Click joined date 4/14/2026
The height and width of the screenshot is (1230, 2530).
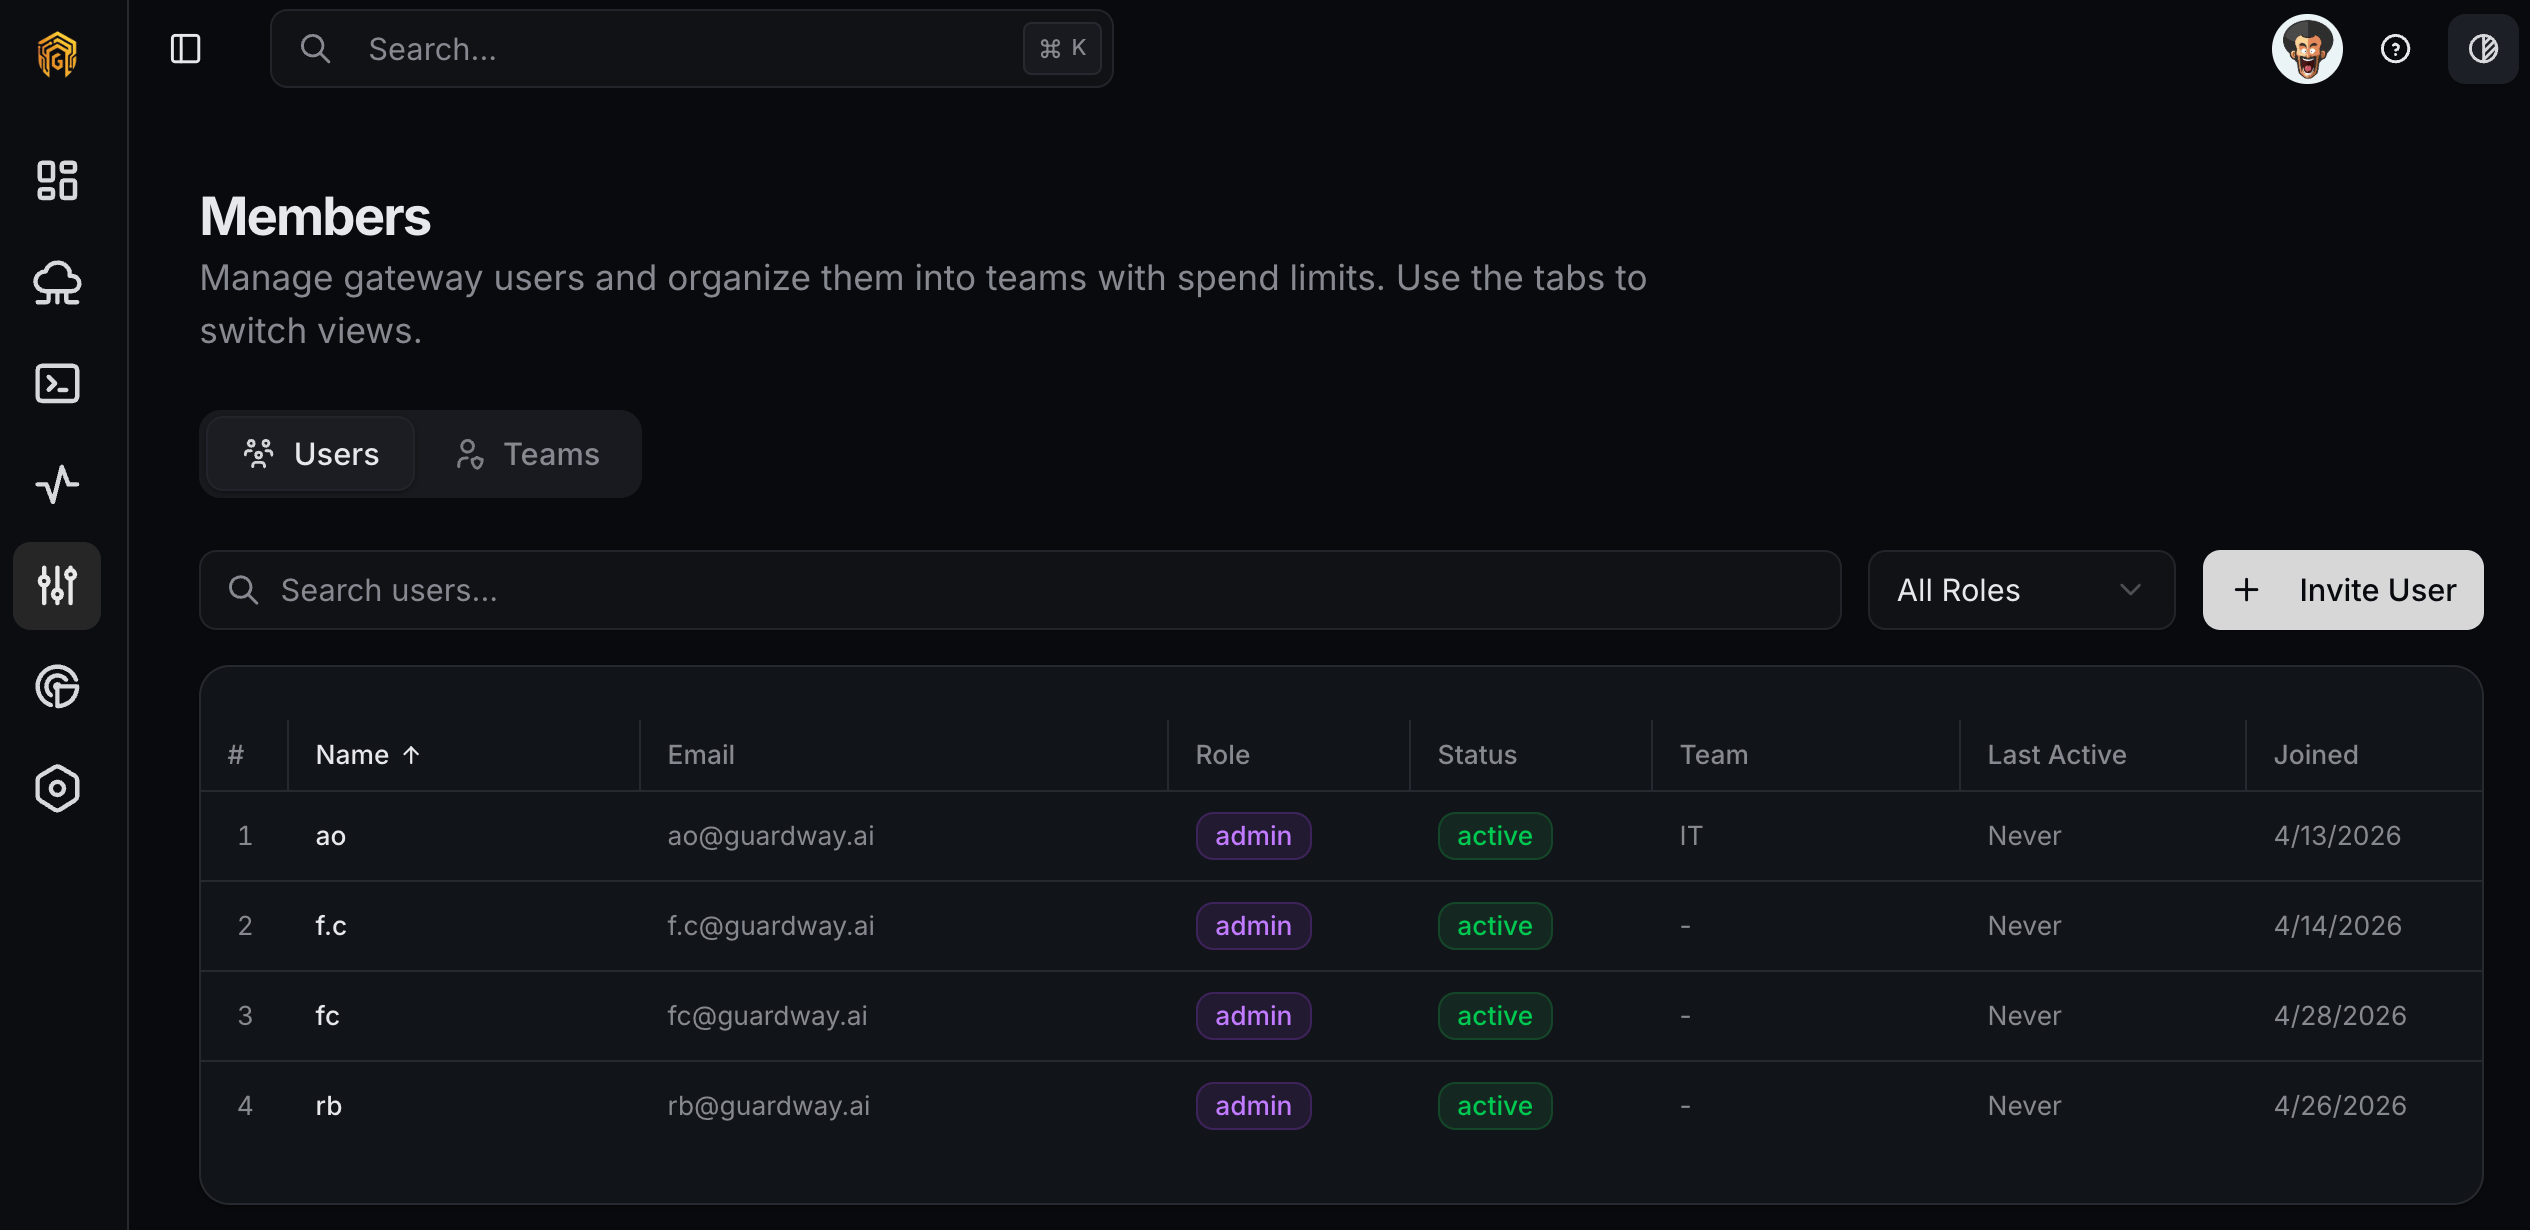(2337, 926)
